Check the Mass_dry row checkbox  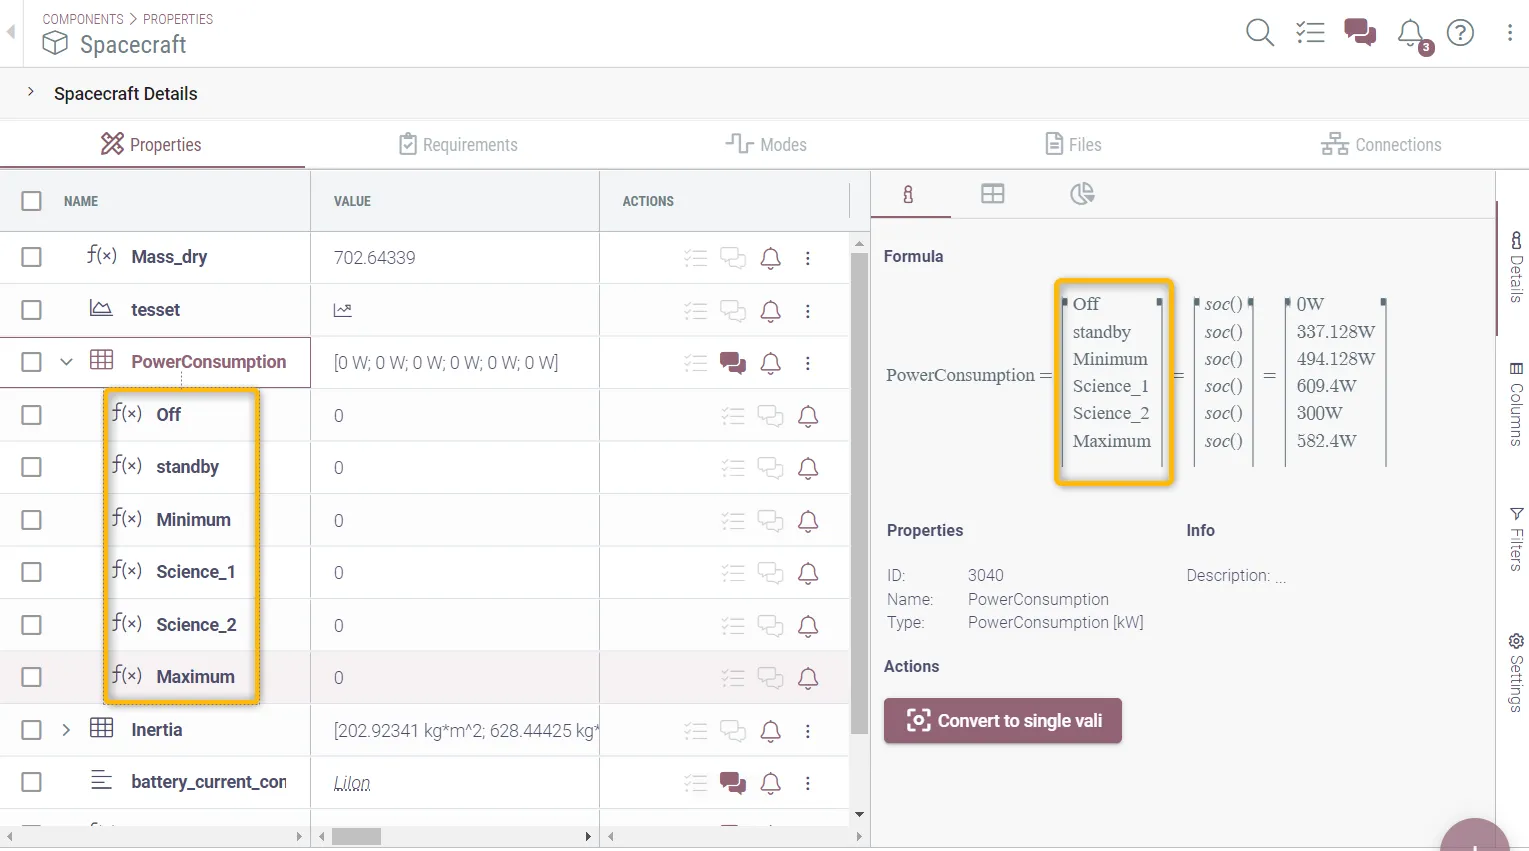pyautogui.click(x=32, y=257)
